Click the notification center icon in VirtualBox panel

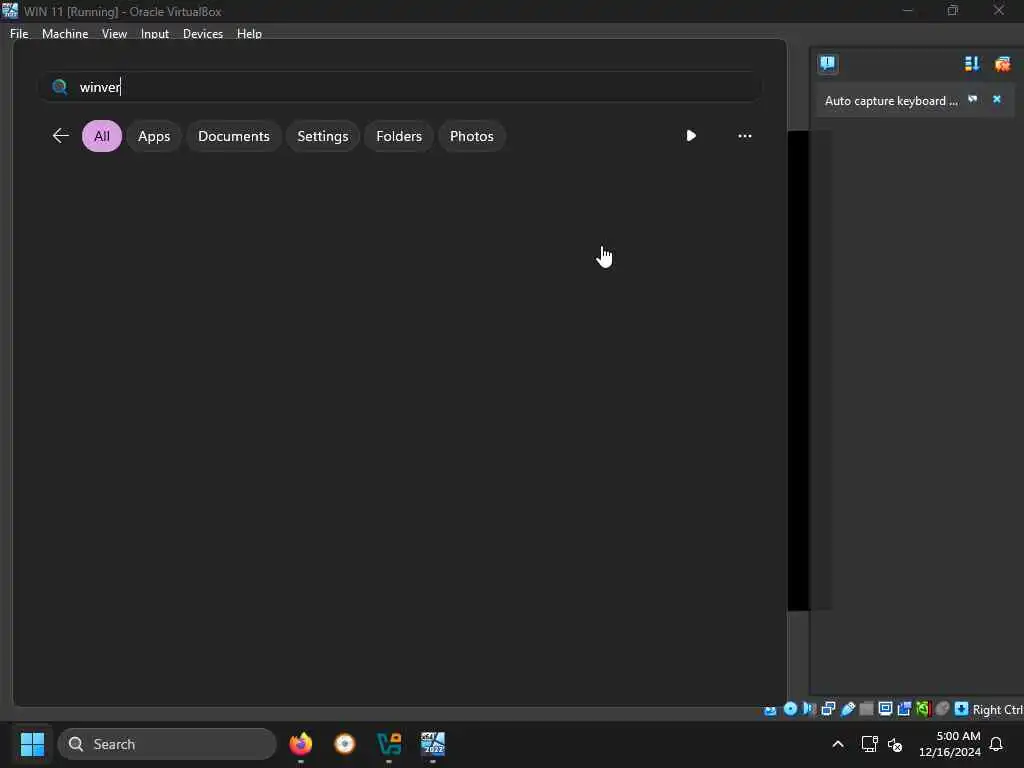827,63
